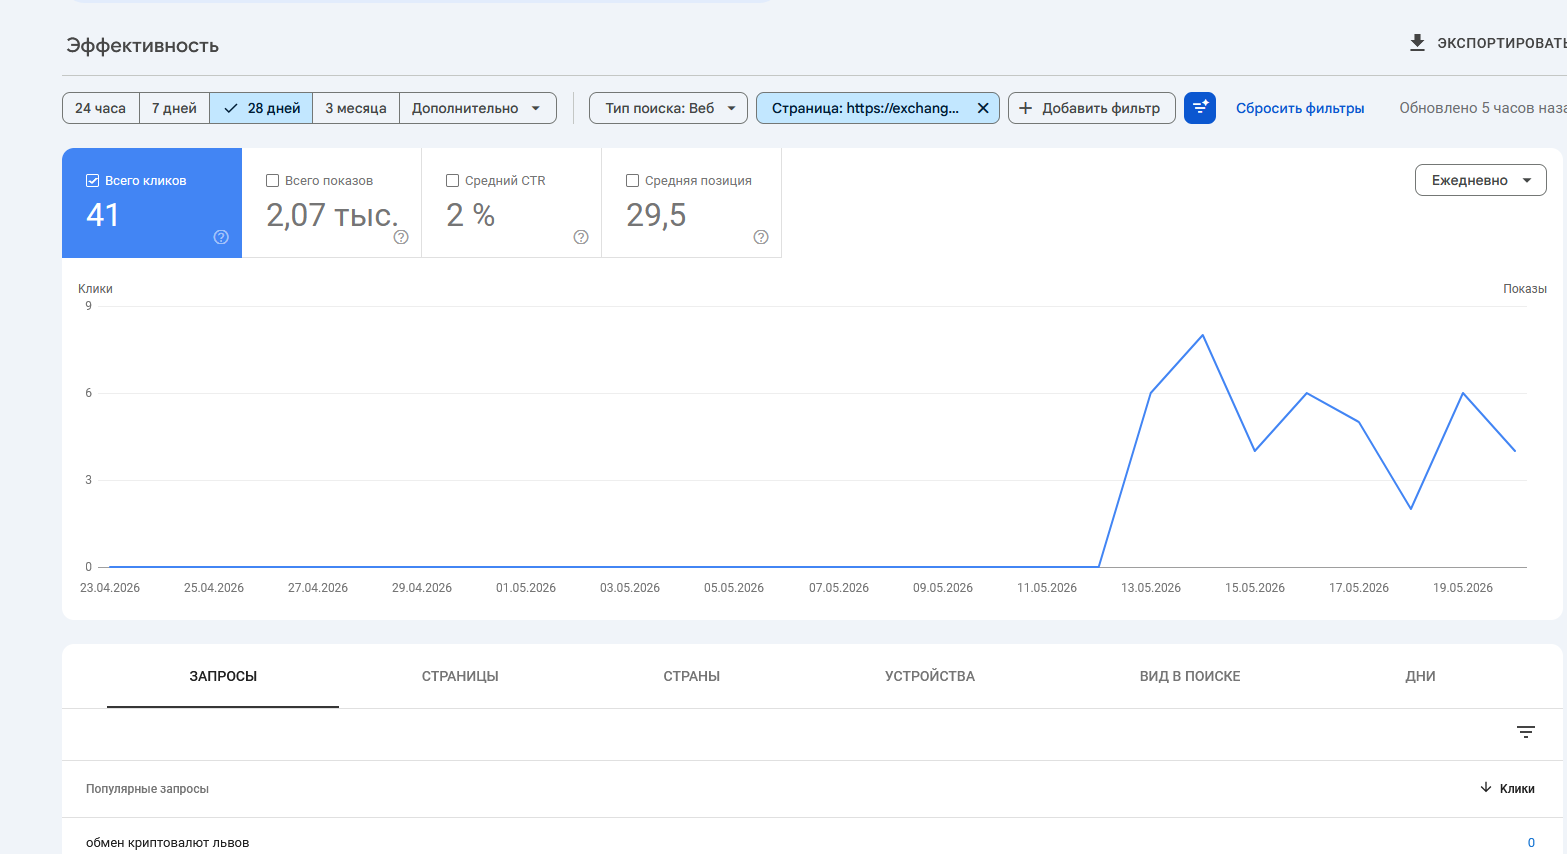The height and width of the screenshot is (854, 1567).
Task: Click the Клики sort arrow icon
Action: (1486, 788)
